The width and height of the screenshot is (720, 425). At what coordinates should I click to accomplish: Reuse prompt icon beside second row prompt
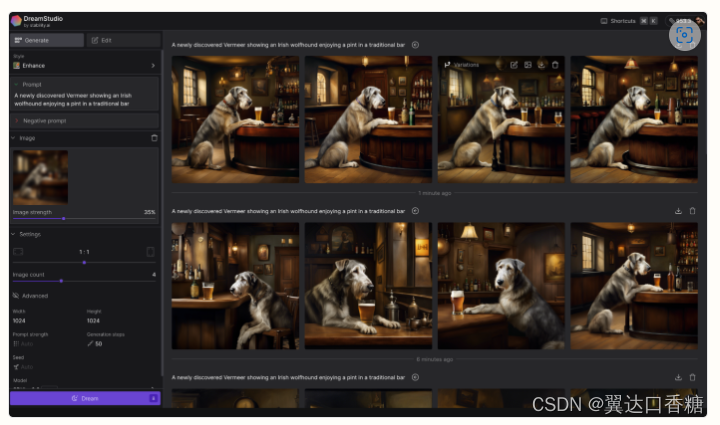(415, 211)
